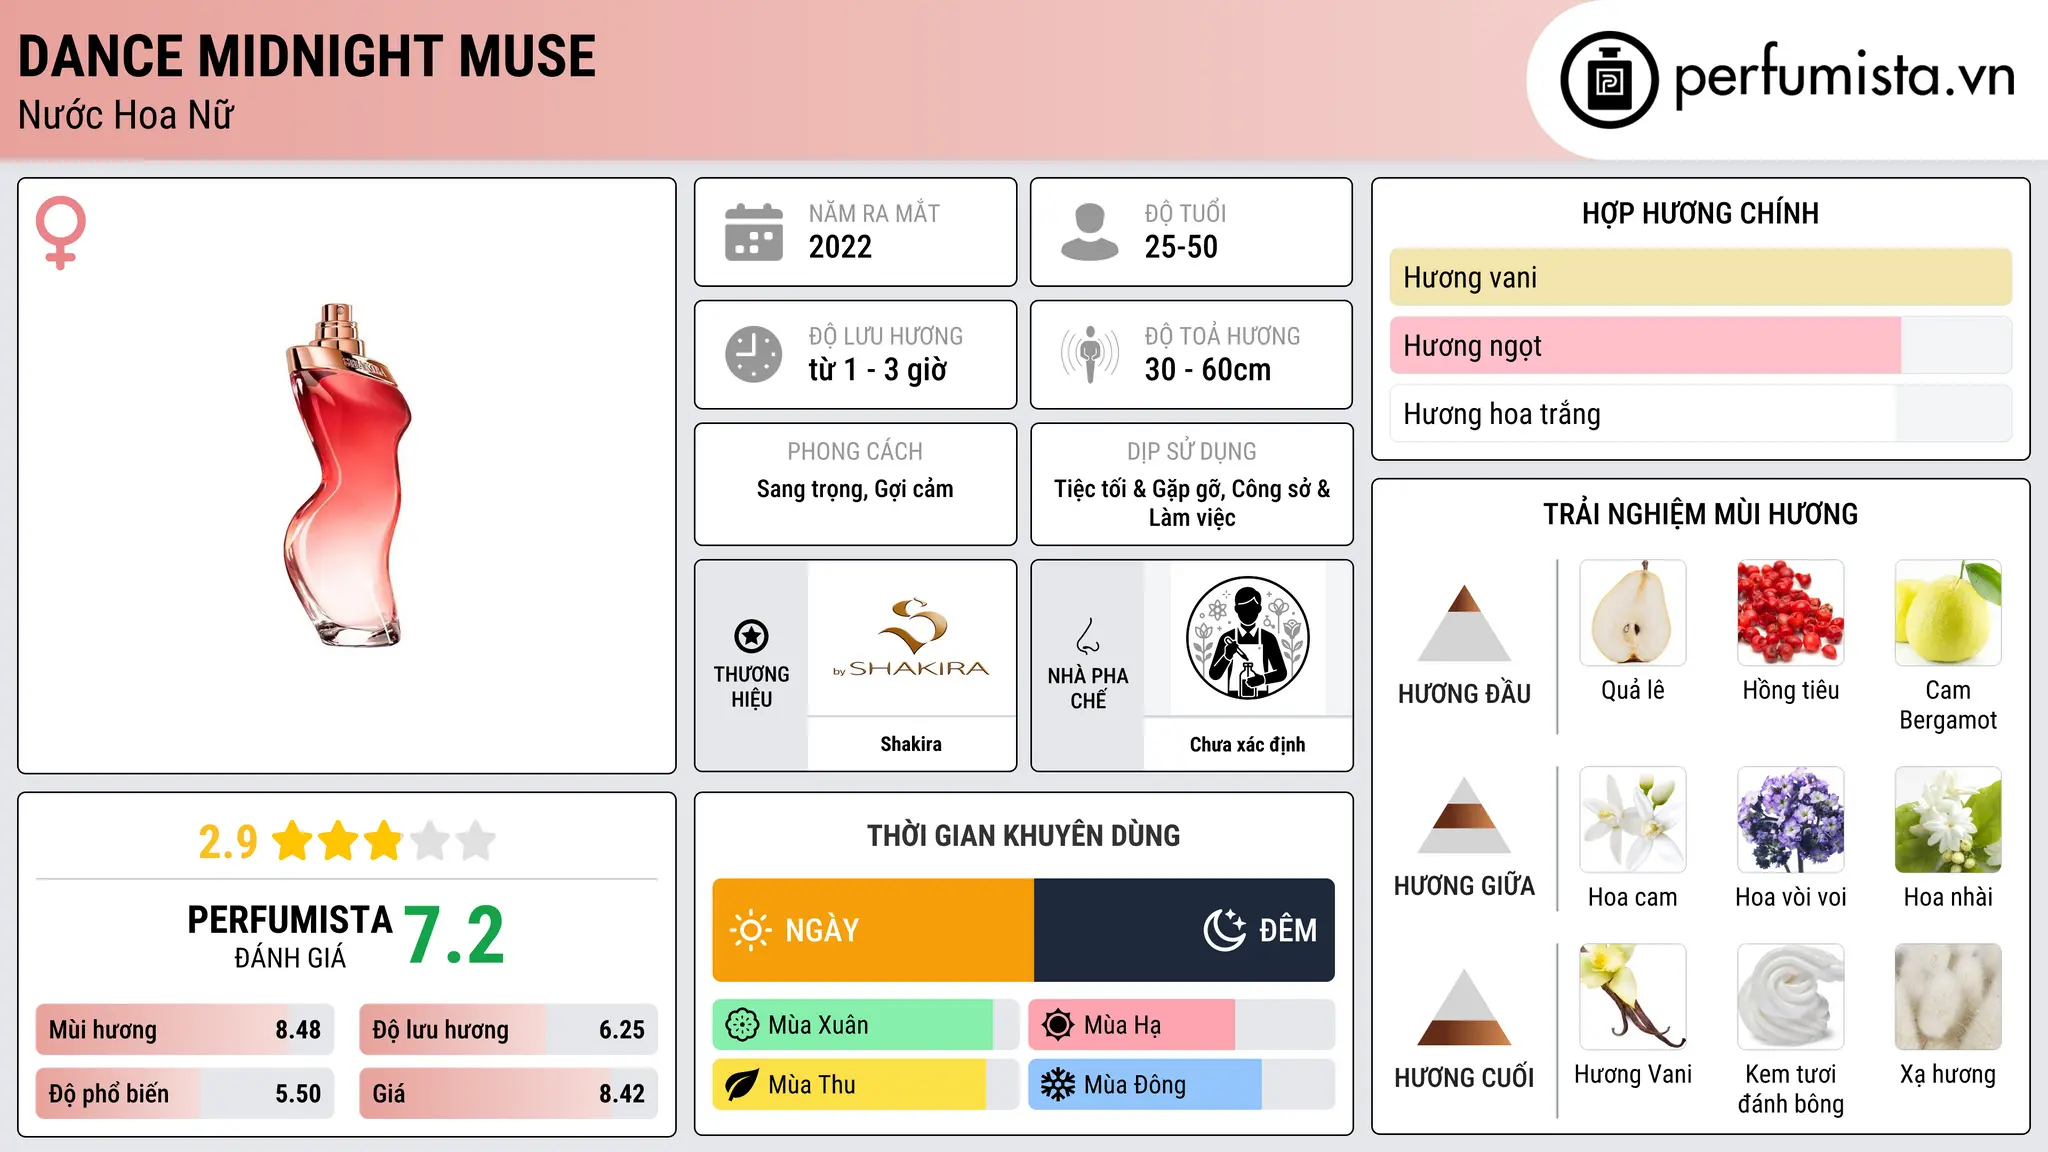Screen dimensions: 2048x1152
Task: Select the Hương vani accord bar
Action: [x=1700, y=277]
